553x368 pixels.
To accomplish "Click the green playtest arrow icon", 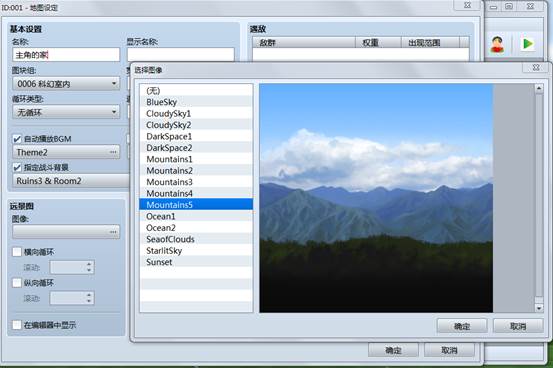I will [x=528, y=44].
